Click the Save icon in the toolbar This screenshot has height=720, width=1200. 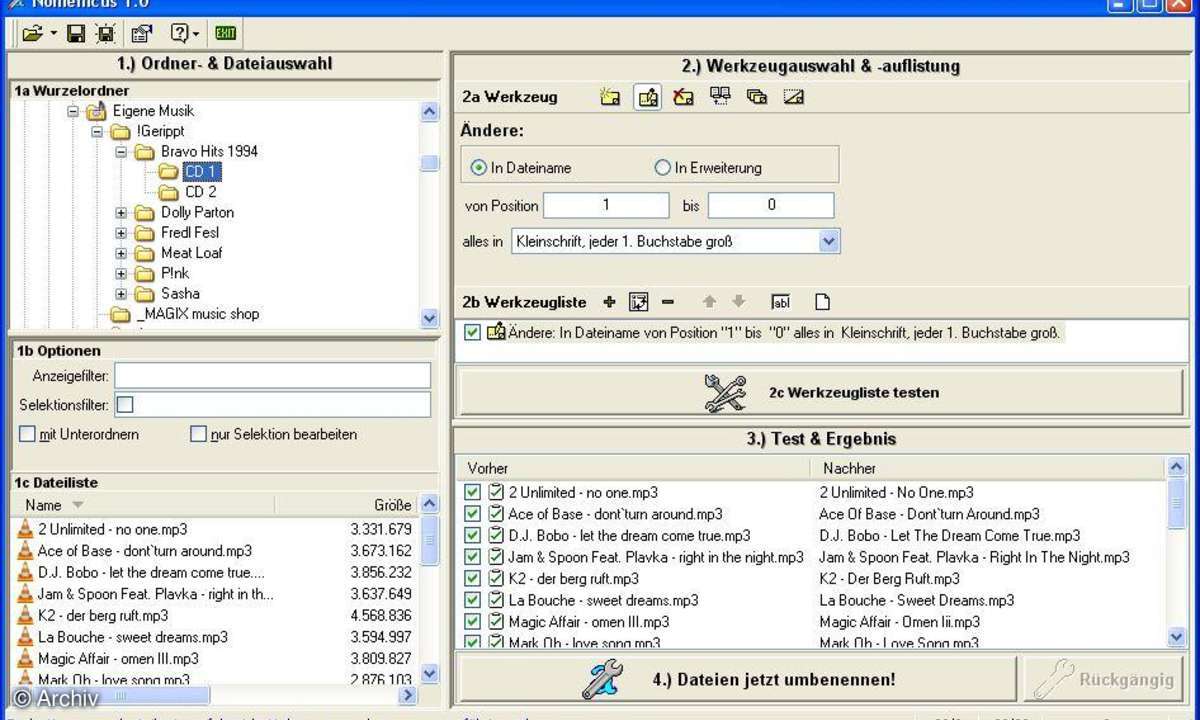tap(78, 32)
